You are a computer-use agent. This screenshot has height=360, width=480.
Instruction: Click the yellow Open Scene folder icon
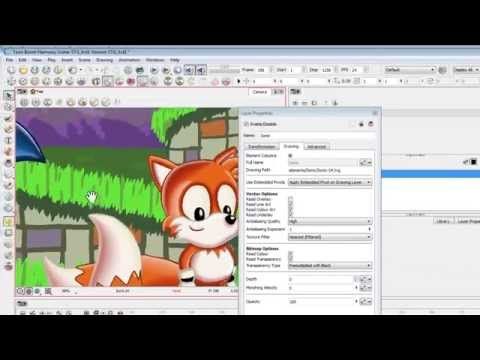click(23, 70)
